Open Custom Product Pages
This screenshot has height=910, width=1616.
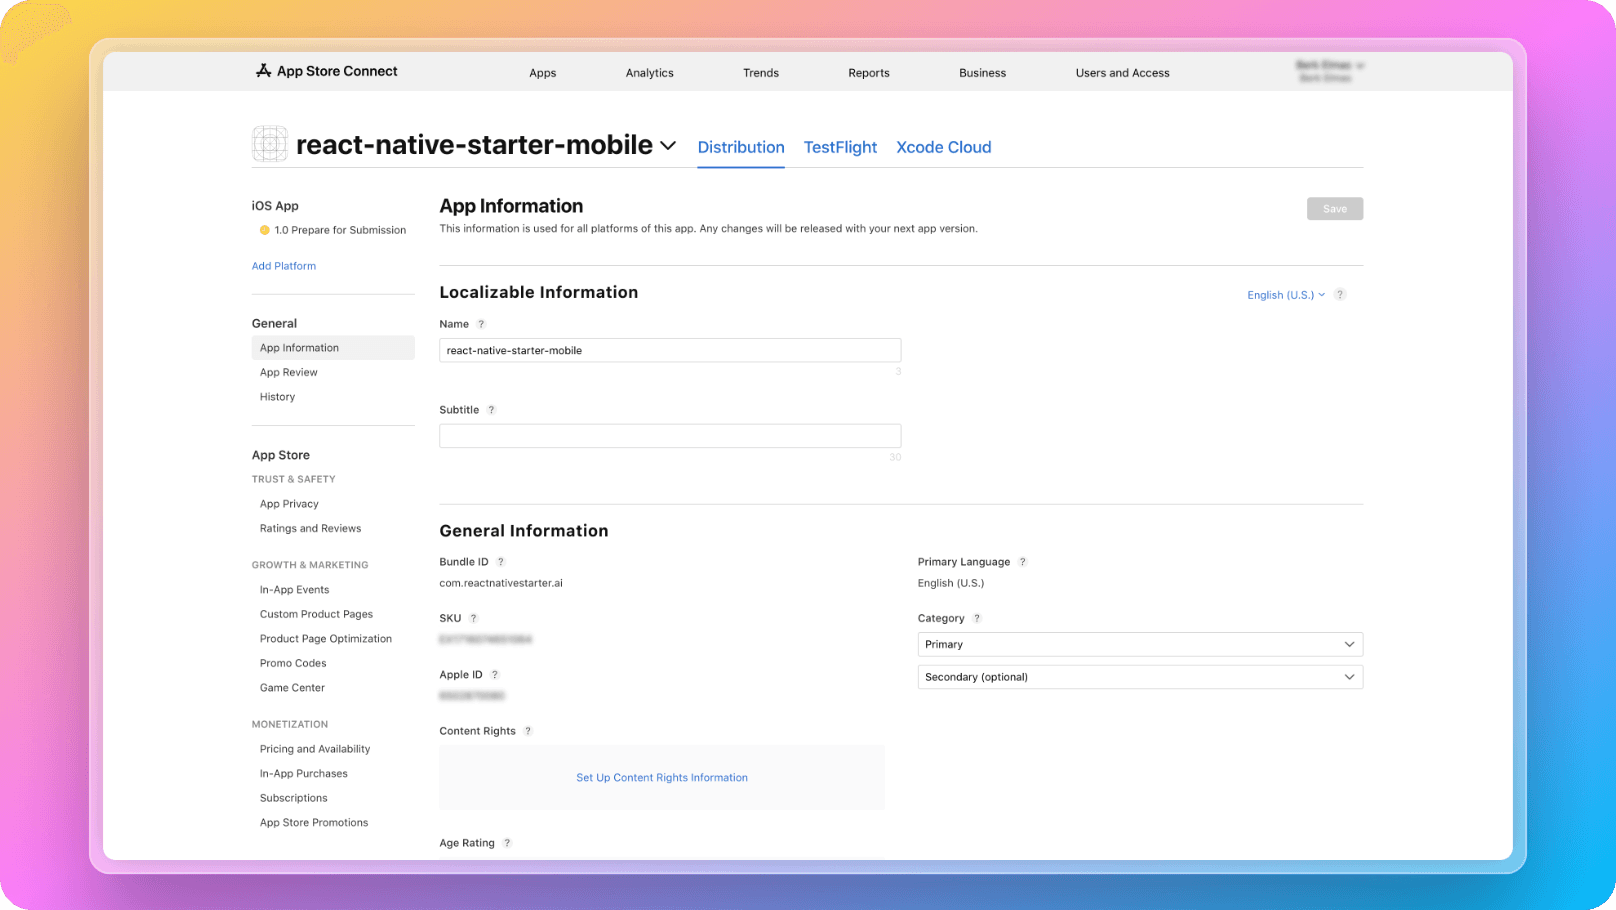[316, 614]
